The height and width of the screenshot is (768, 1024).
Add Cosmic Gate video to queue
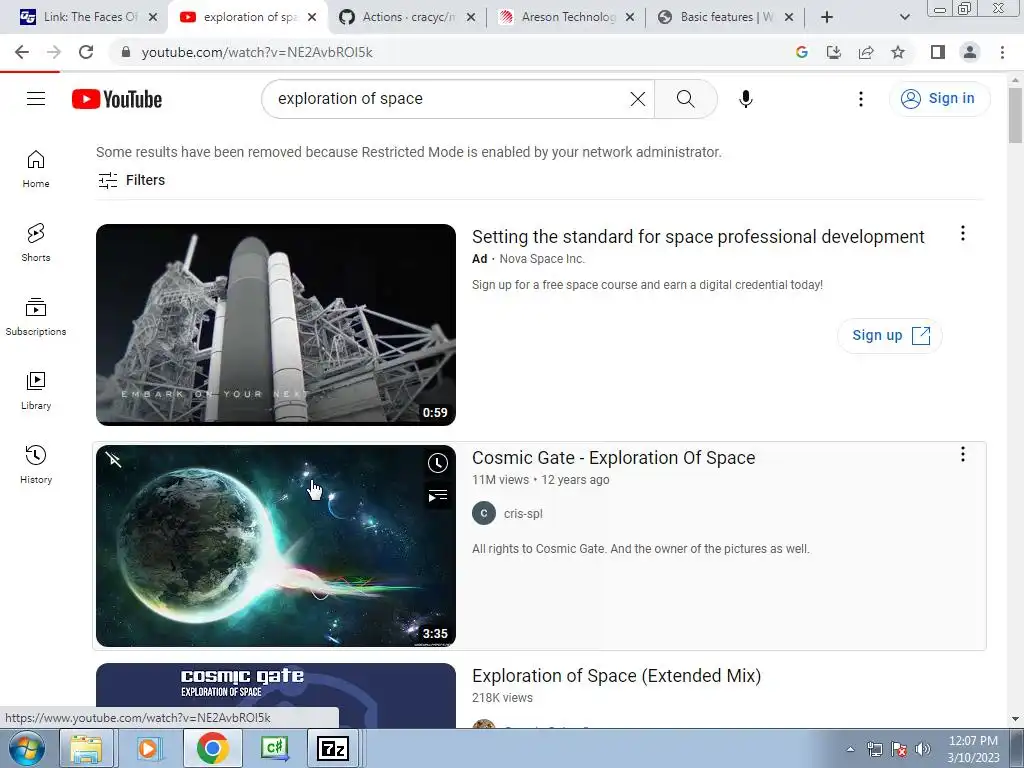(438, 496)
